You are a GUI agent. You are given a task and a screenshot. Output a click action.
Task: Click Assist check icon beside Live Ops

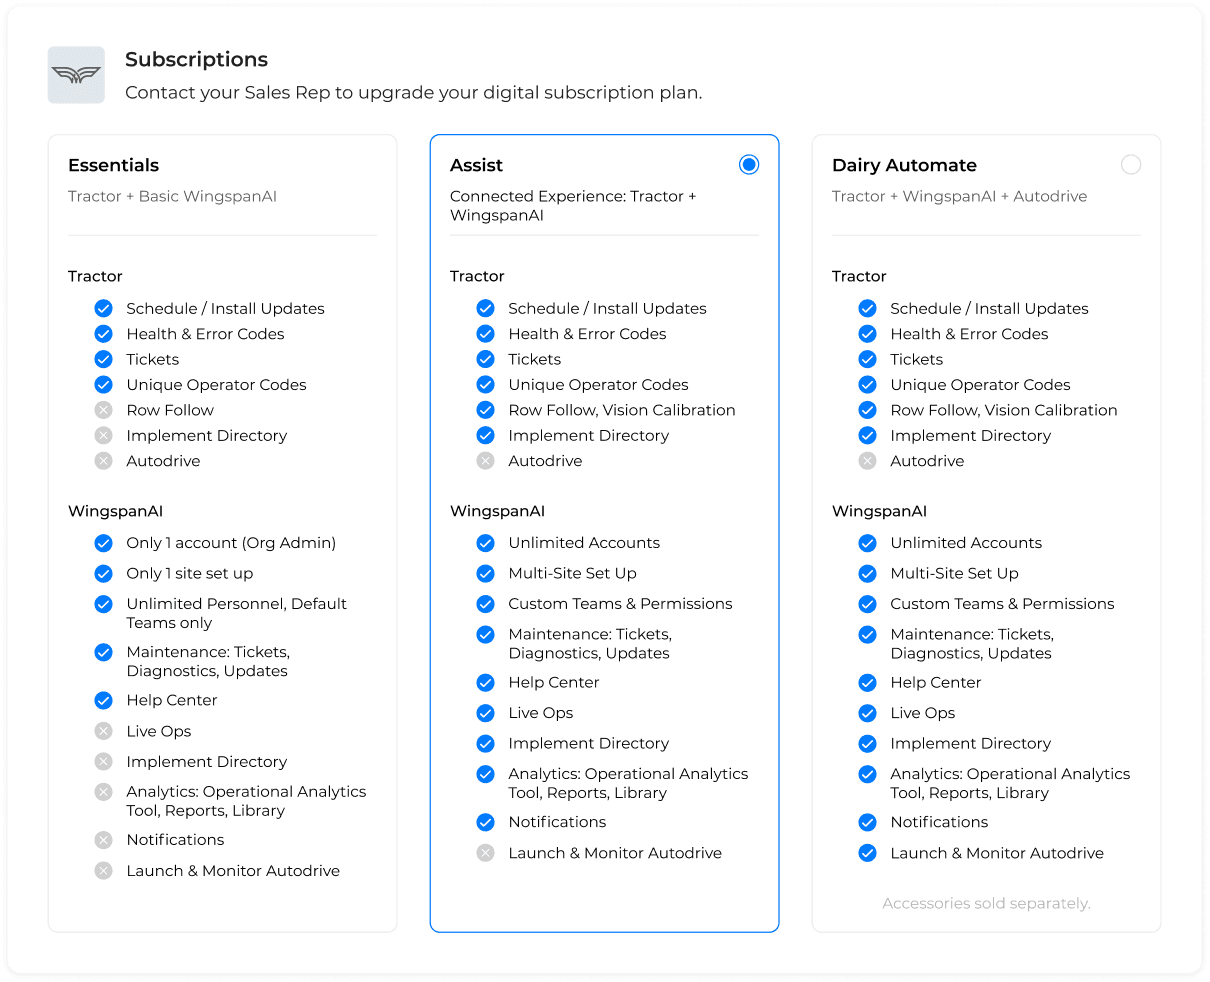485,713
